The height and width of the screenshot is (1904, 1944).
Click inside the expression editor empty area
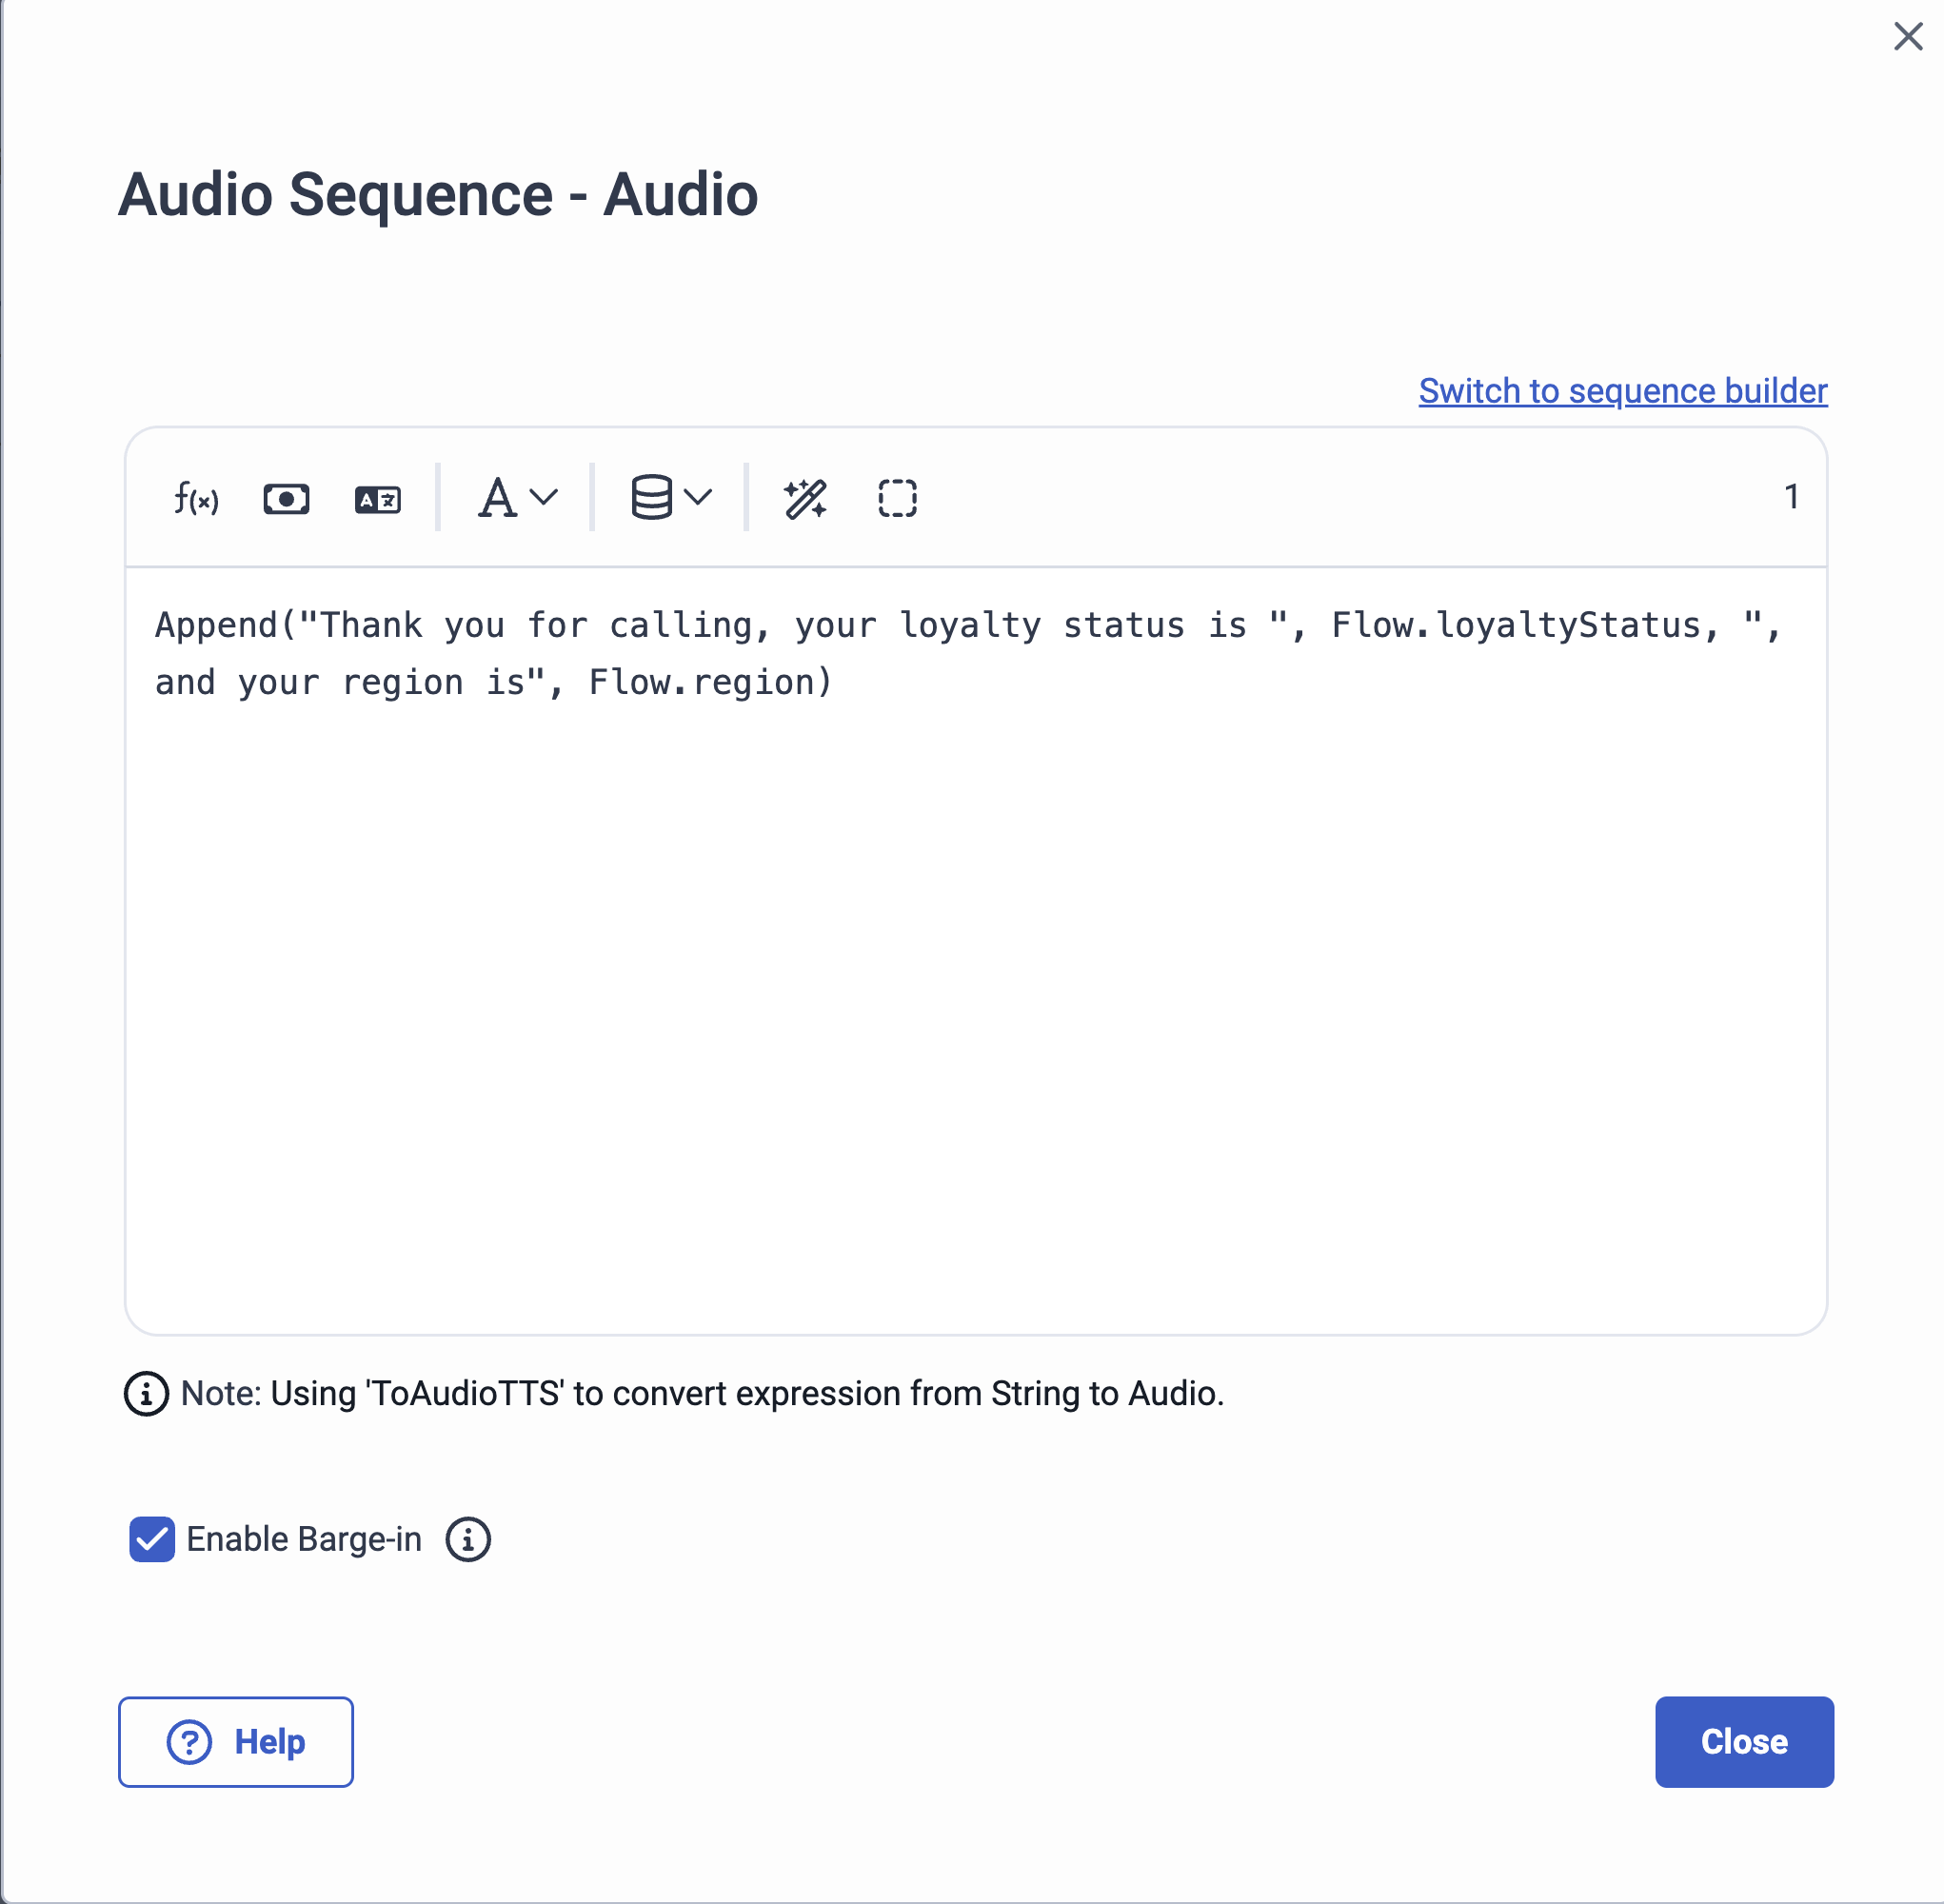click(x=975, y=1000)
